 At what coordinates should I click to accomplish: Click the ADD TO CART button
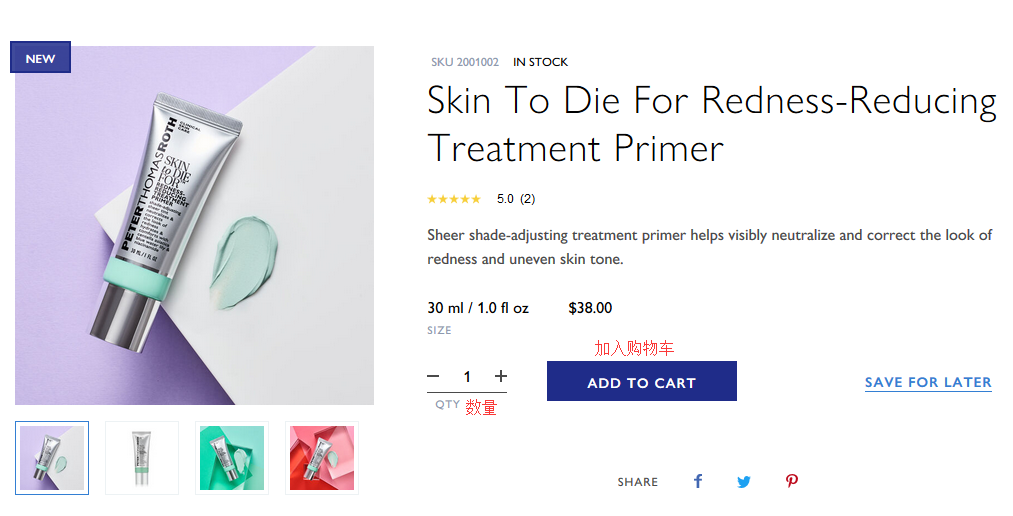click(x=641, y=382)
